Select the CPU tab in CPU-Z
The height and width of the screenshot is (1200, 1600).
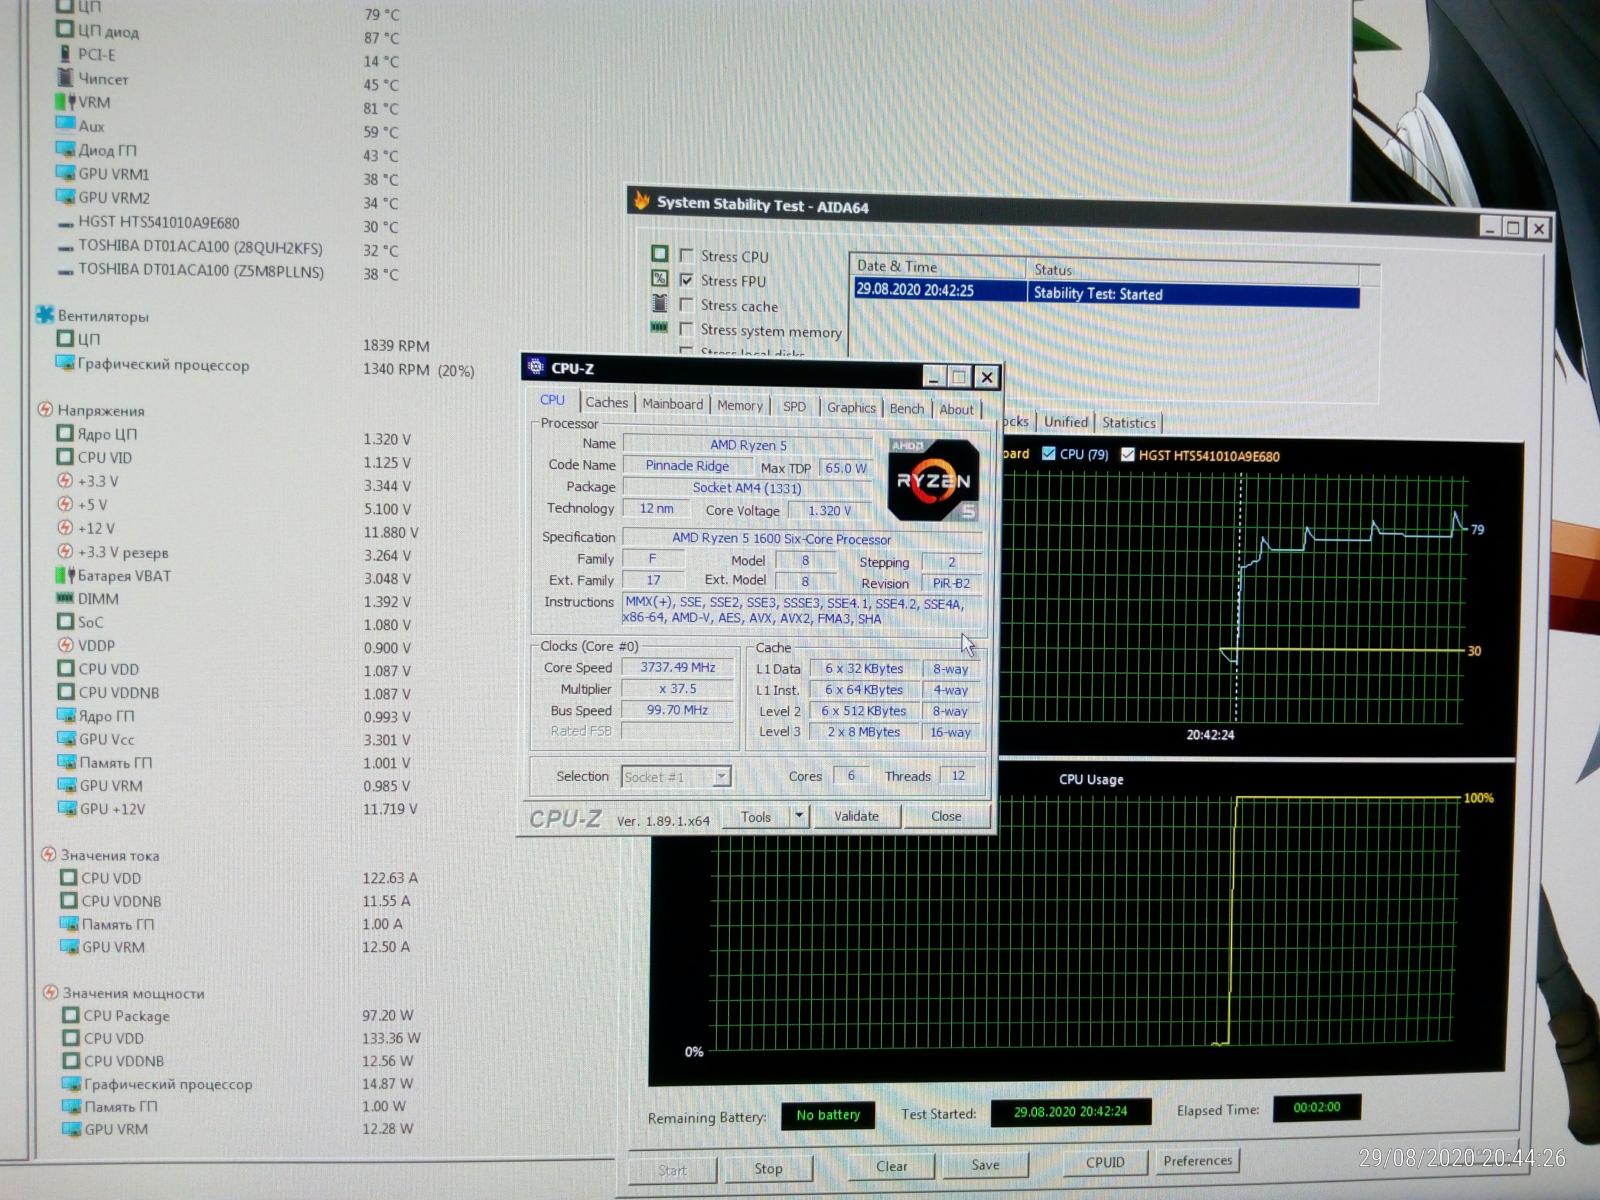pos(552,400)
